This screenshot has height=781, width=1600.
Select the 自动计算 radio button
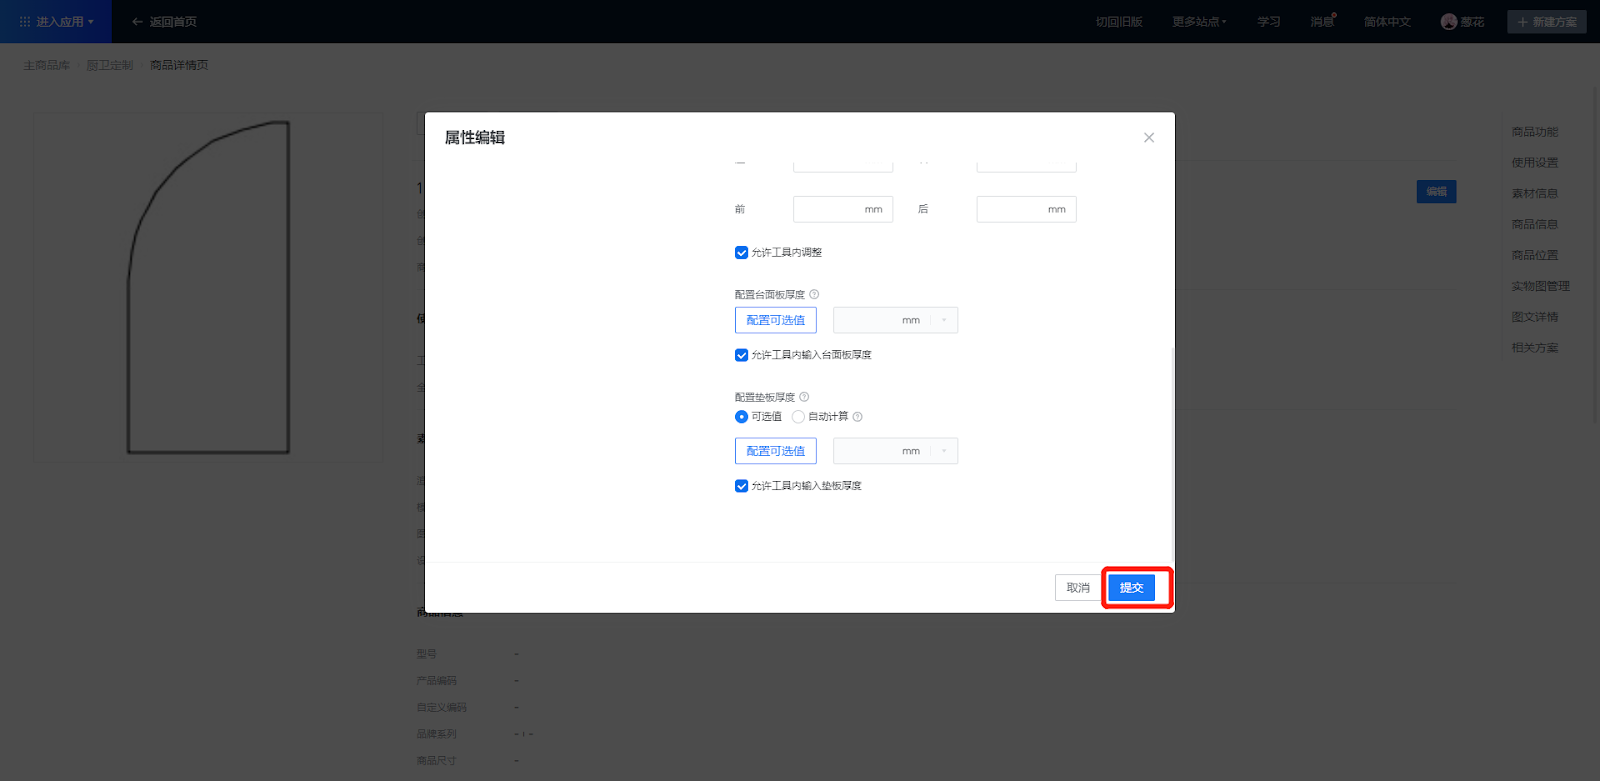coord(798,417)
